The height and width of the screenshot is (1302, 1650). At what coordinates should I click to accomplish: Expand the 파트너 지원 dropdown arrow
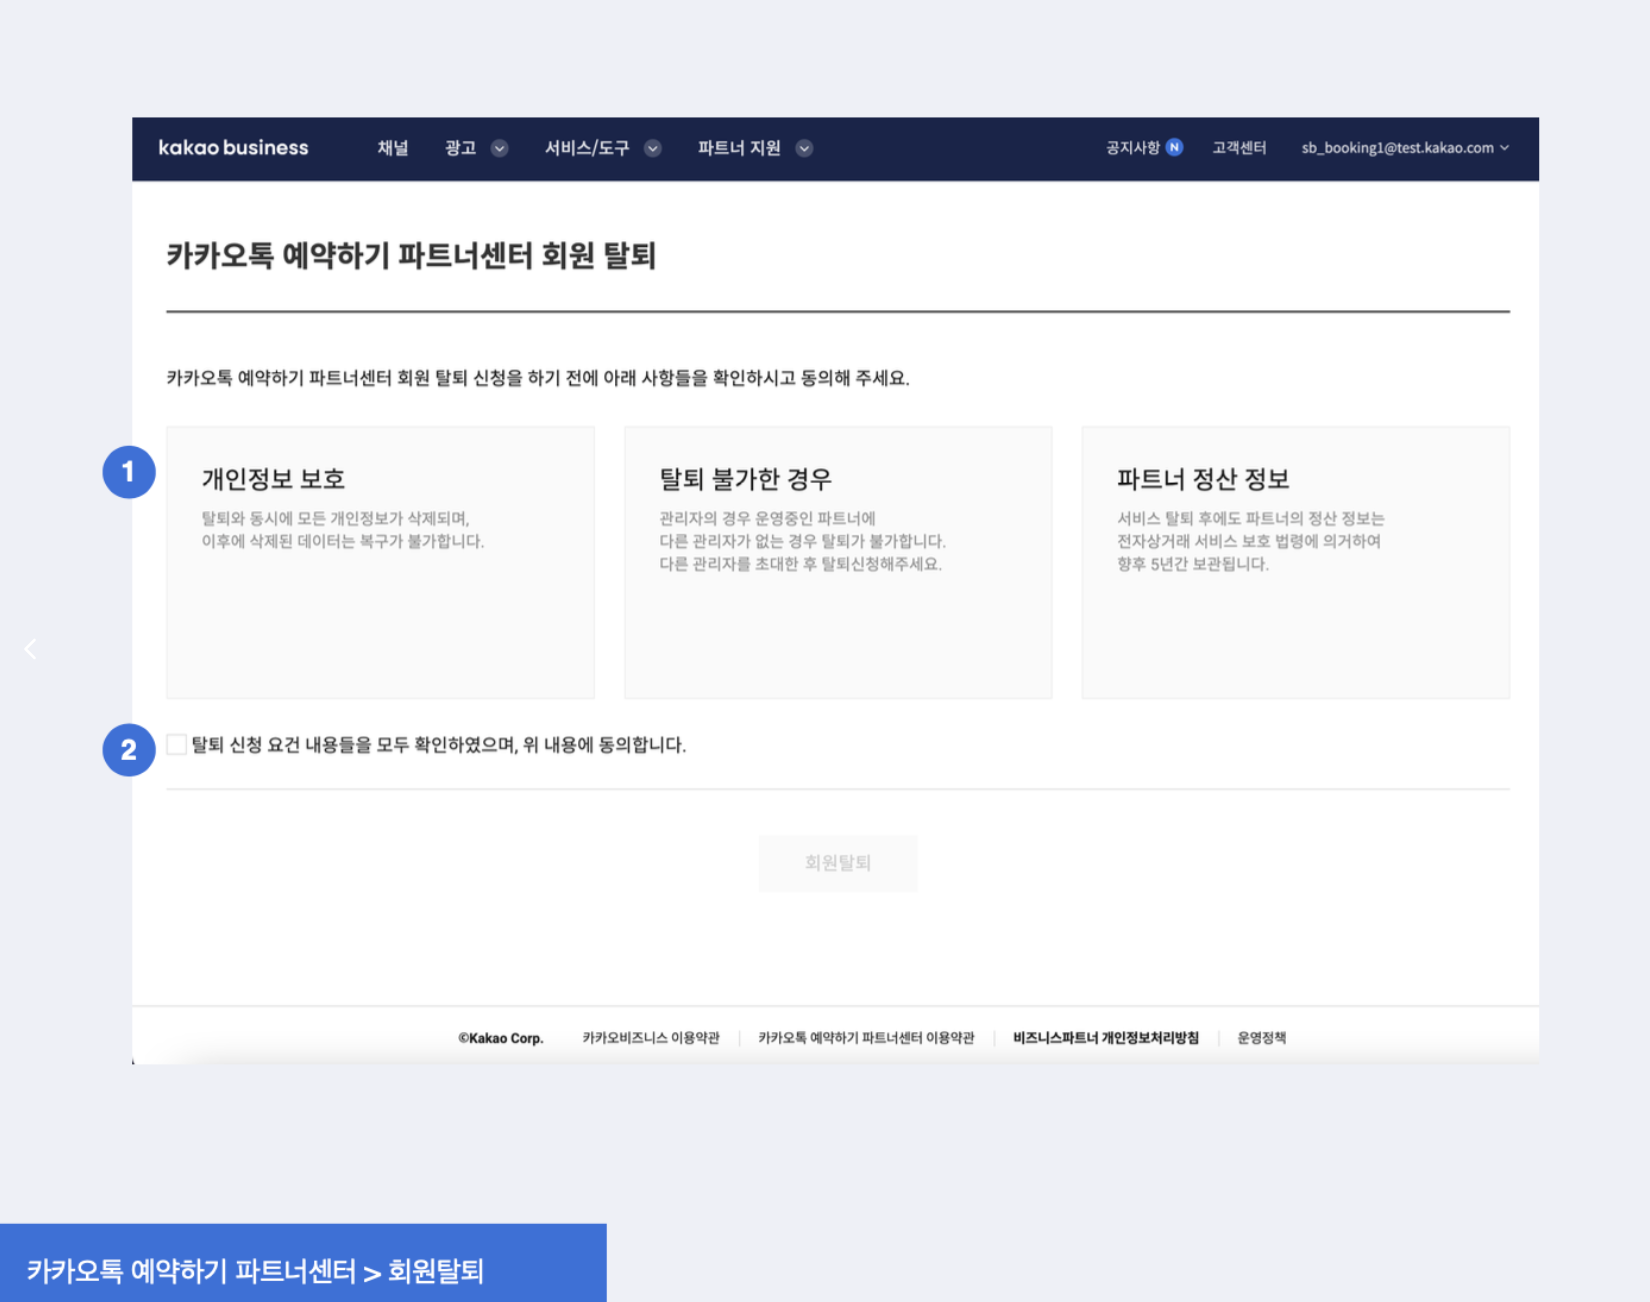(x=804, y=149)
